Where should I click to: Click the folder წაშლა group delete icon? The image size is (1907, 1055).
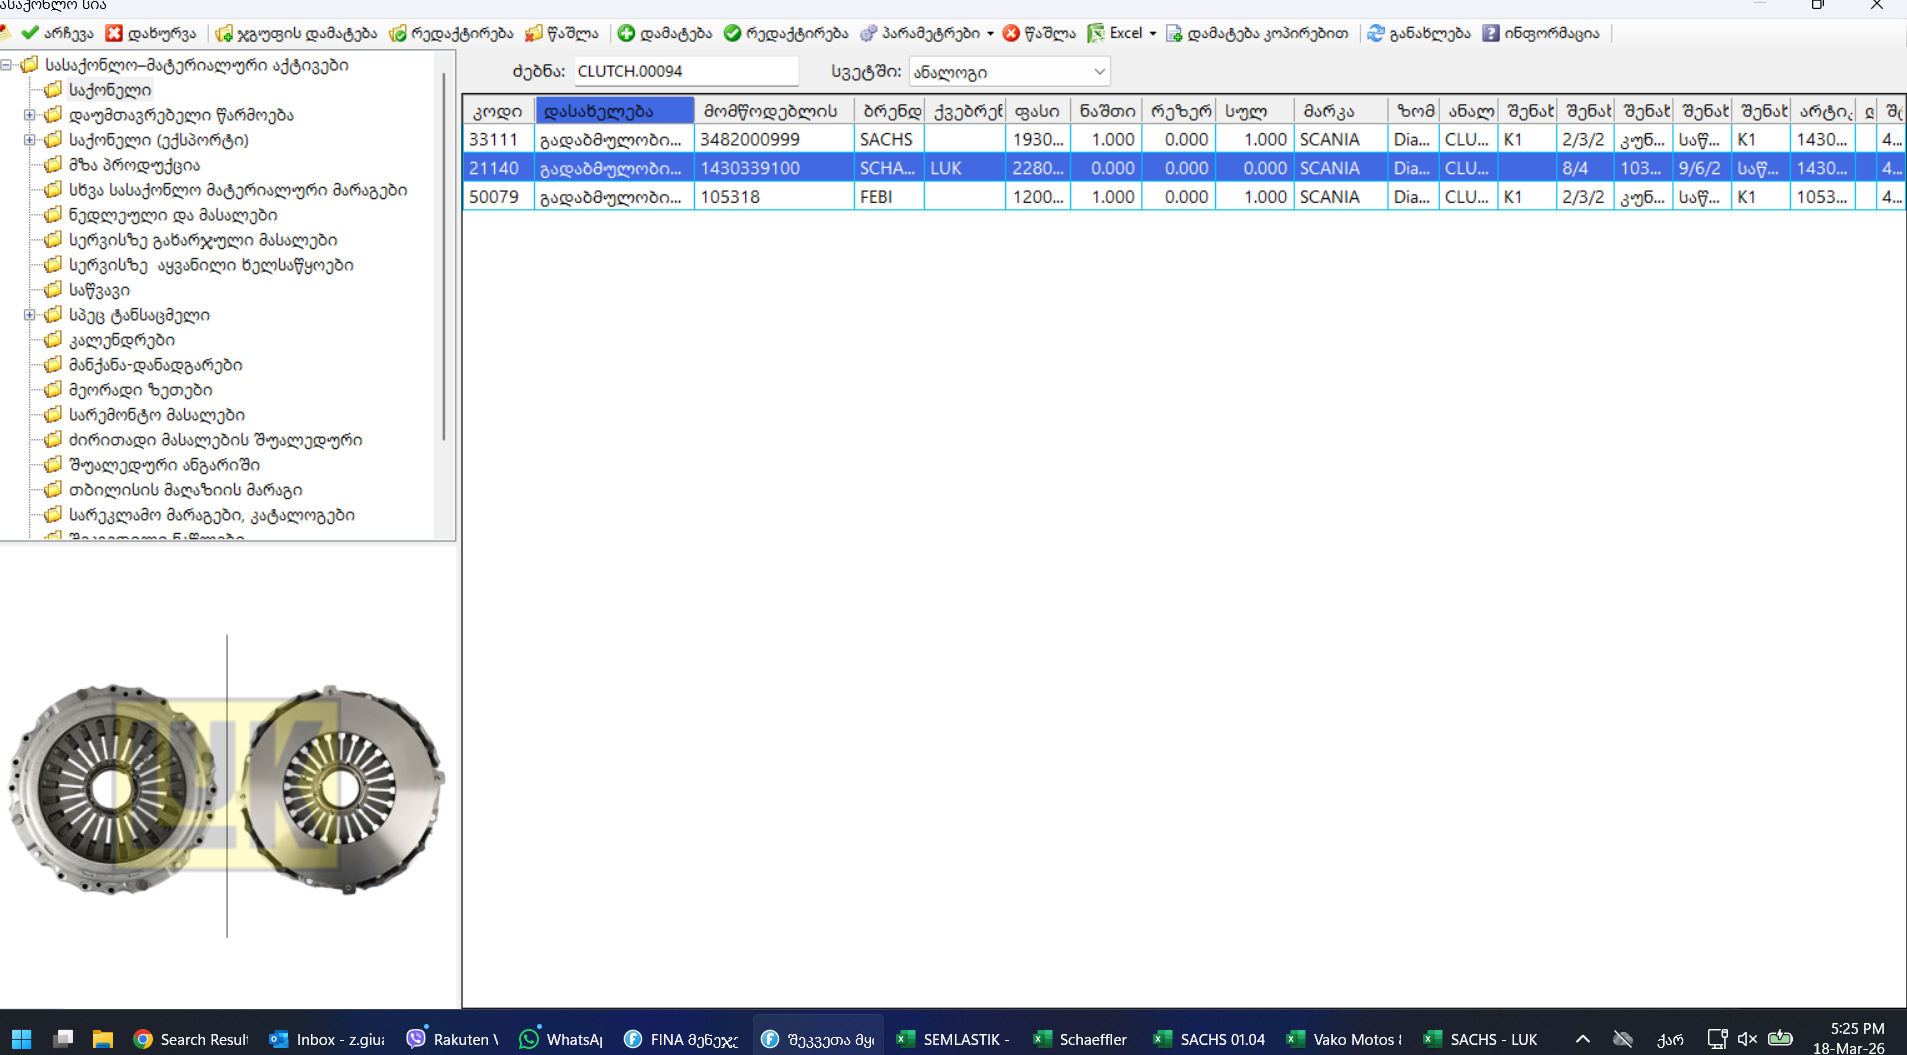[x=533, y=33]
